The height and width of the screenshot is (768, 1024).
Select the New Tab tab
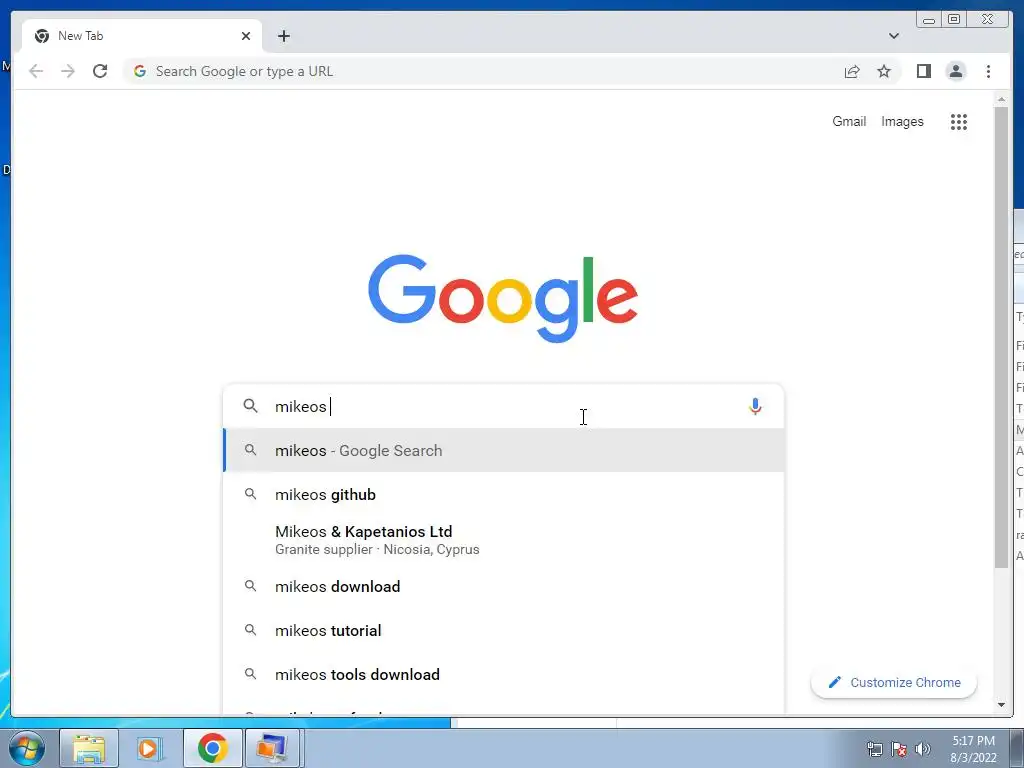click(x=142, y=36)
